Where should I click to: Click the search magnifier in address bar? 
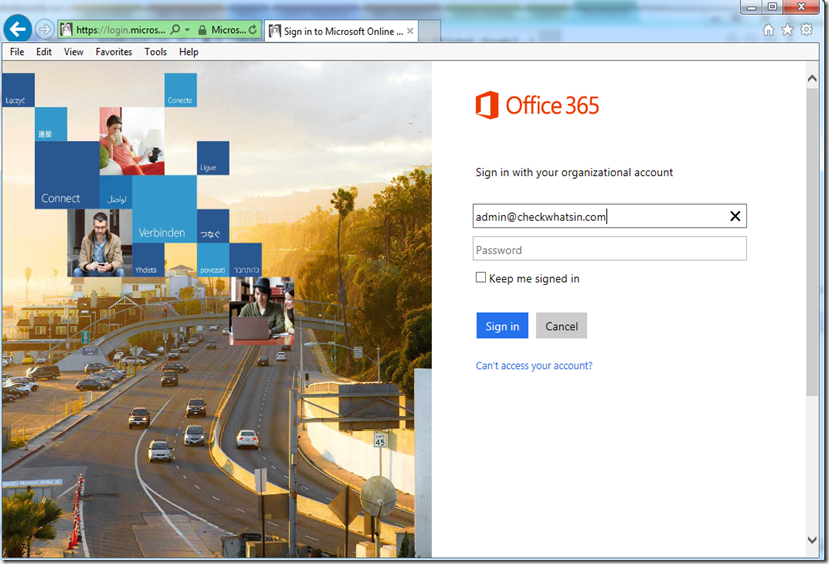[x=176, y=30]
